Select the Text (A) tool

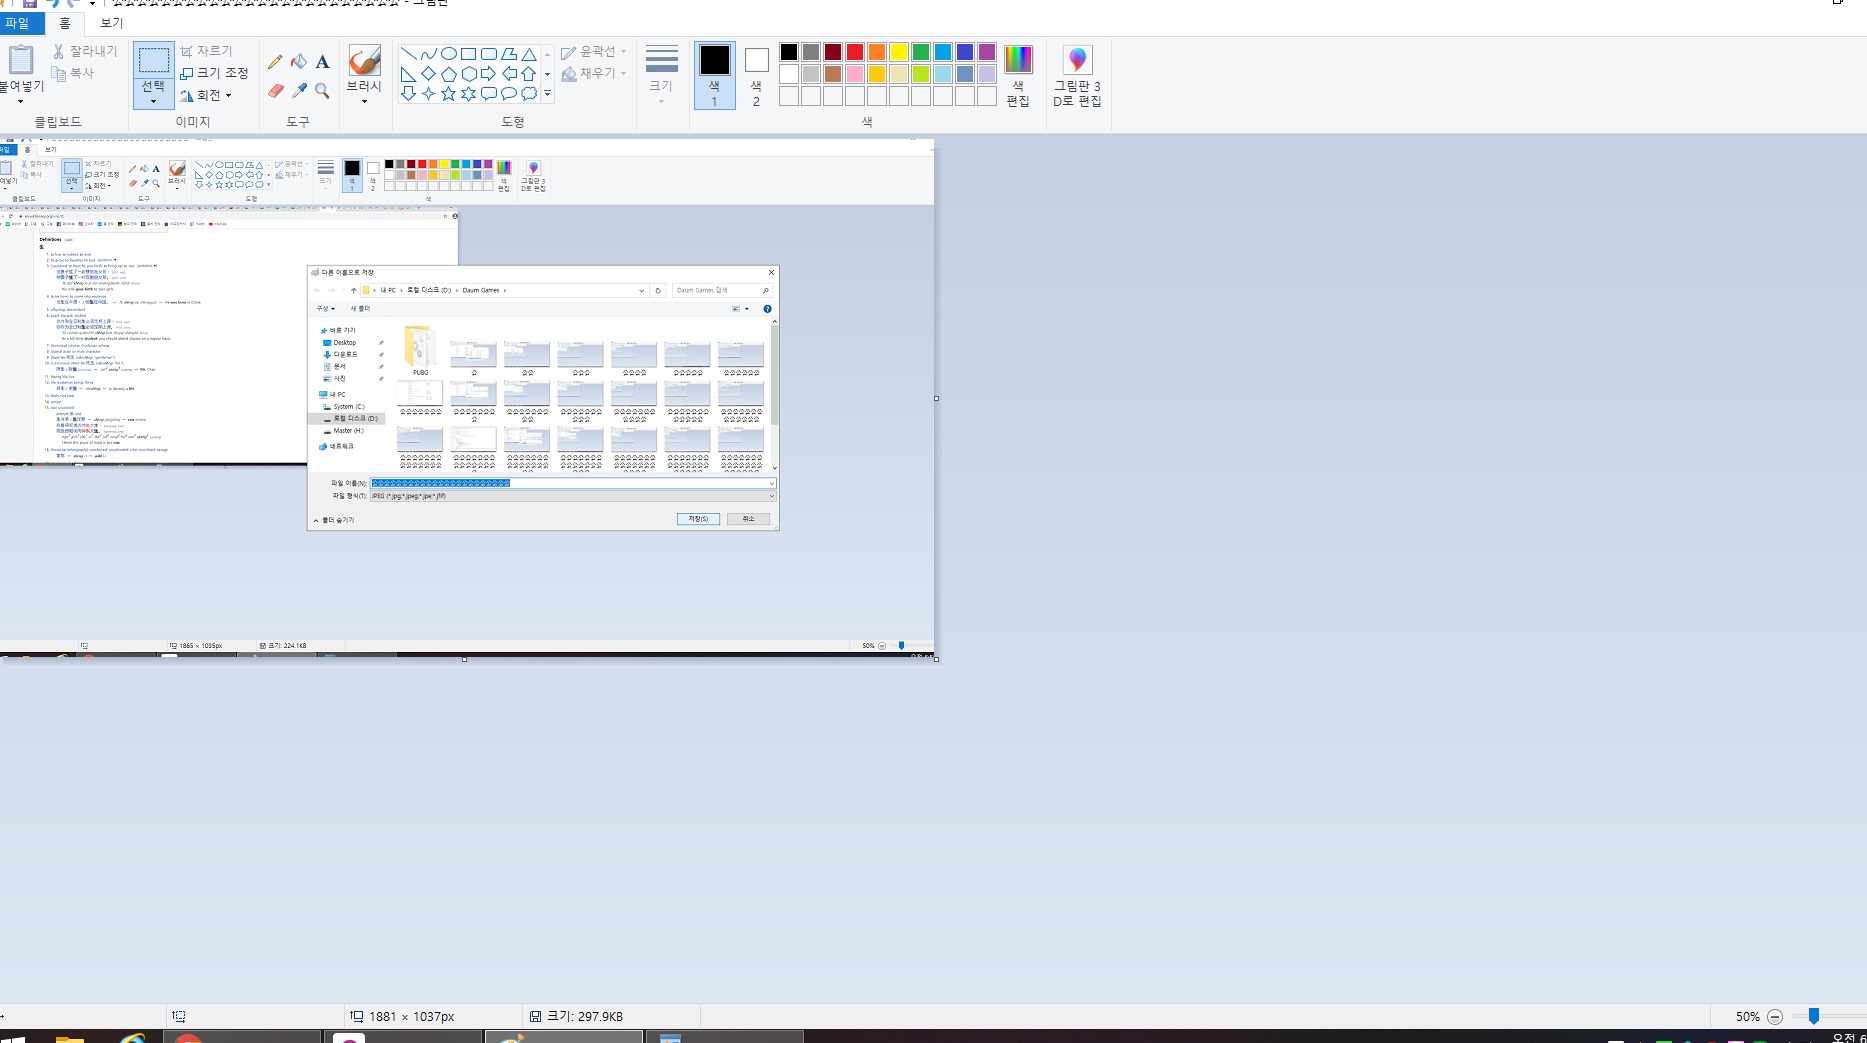coord(322,62)
